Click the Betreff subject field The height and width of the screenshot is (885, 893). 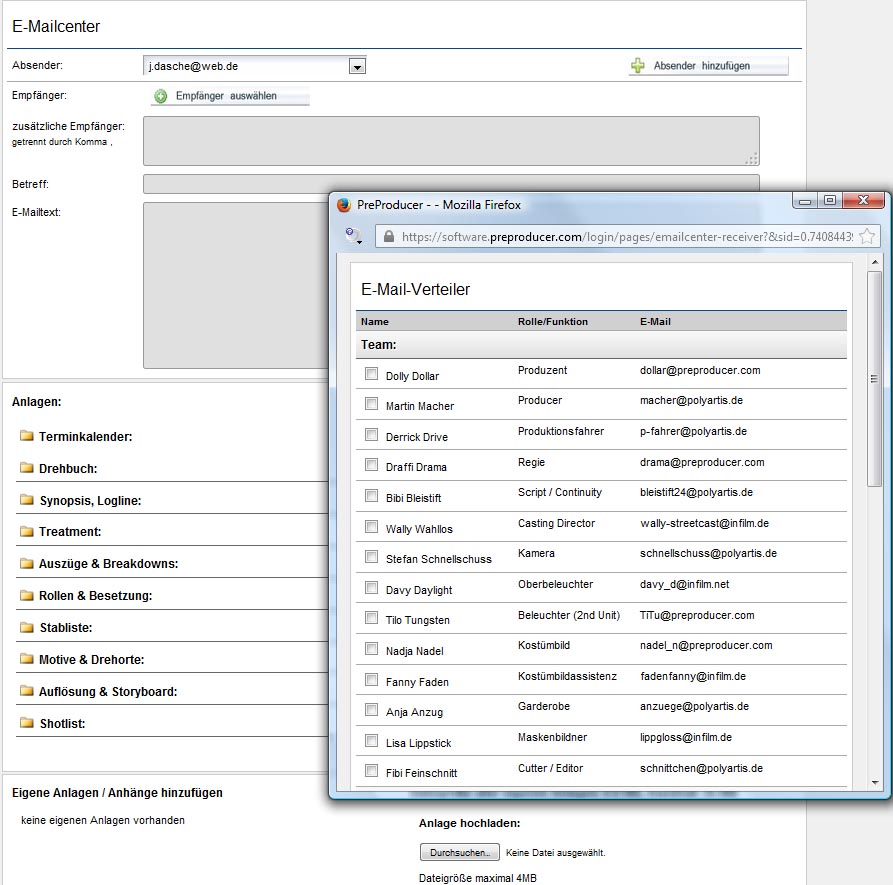point(451,183)
